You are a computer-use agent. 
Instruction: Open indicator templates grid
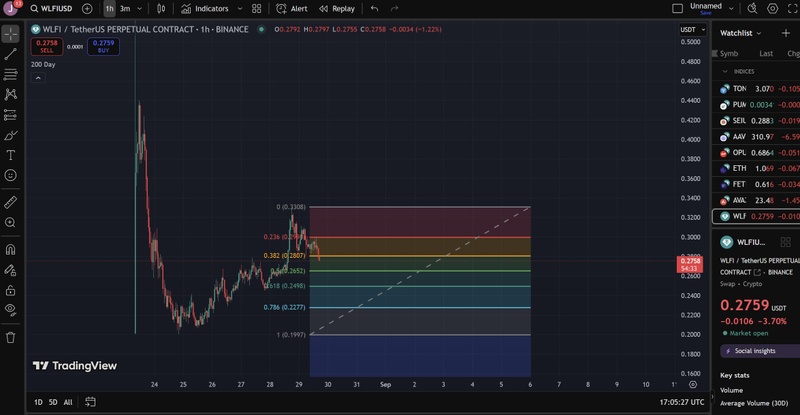257,9
